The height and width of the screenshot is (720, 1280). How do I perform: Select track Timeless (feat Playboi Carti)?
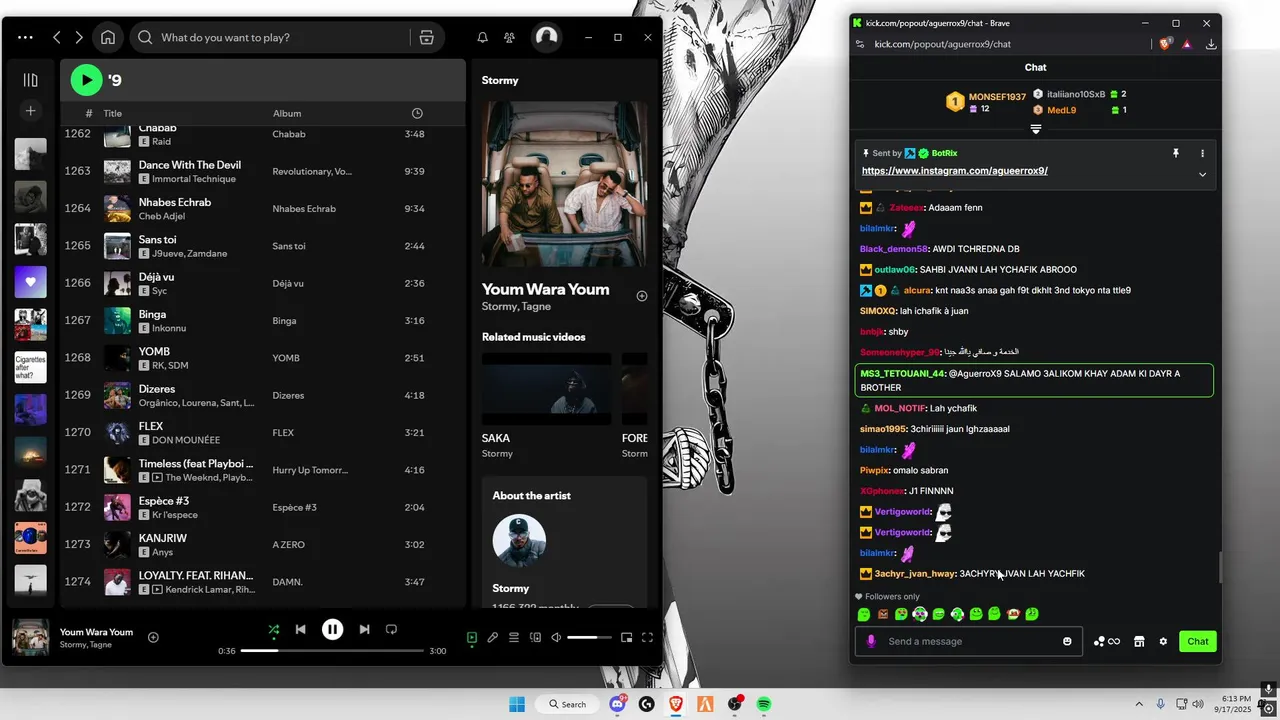pyautogui.click(x=260, y=470)
